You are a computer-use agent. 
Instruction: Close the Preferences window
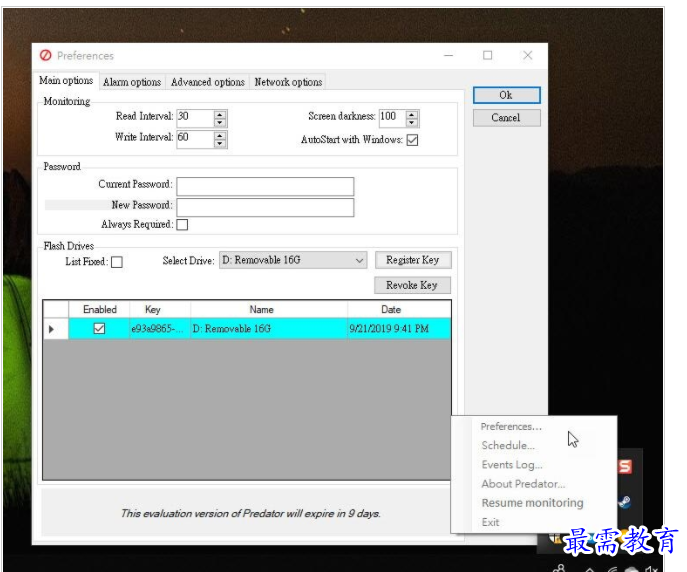coord(528,55)
